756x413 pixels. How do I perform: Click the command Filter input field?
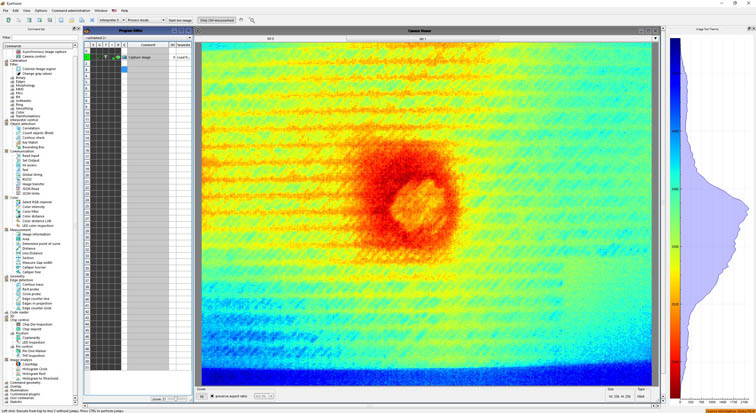[x=44, y=38]
